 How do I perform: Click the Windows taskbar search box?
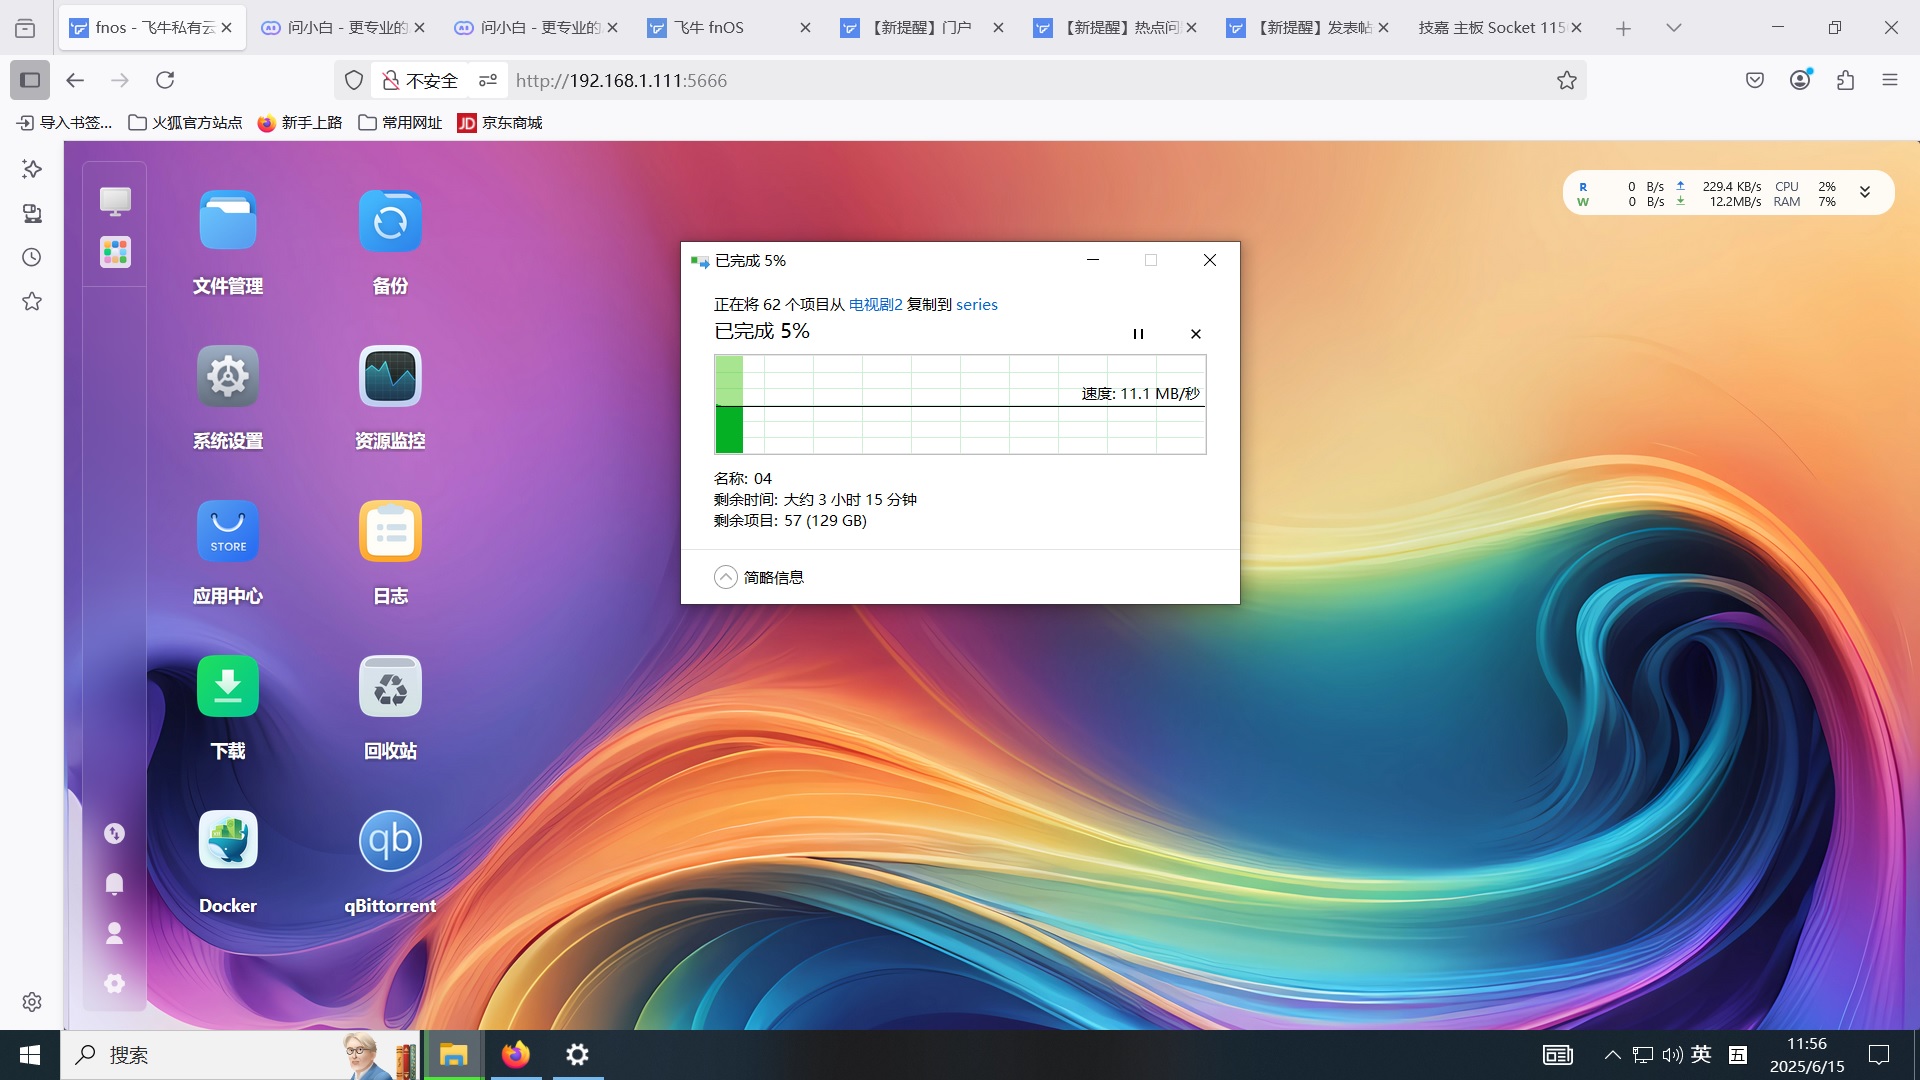tap(240, 1055)
